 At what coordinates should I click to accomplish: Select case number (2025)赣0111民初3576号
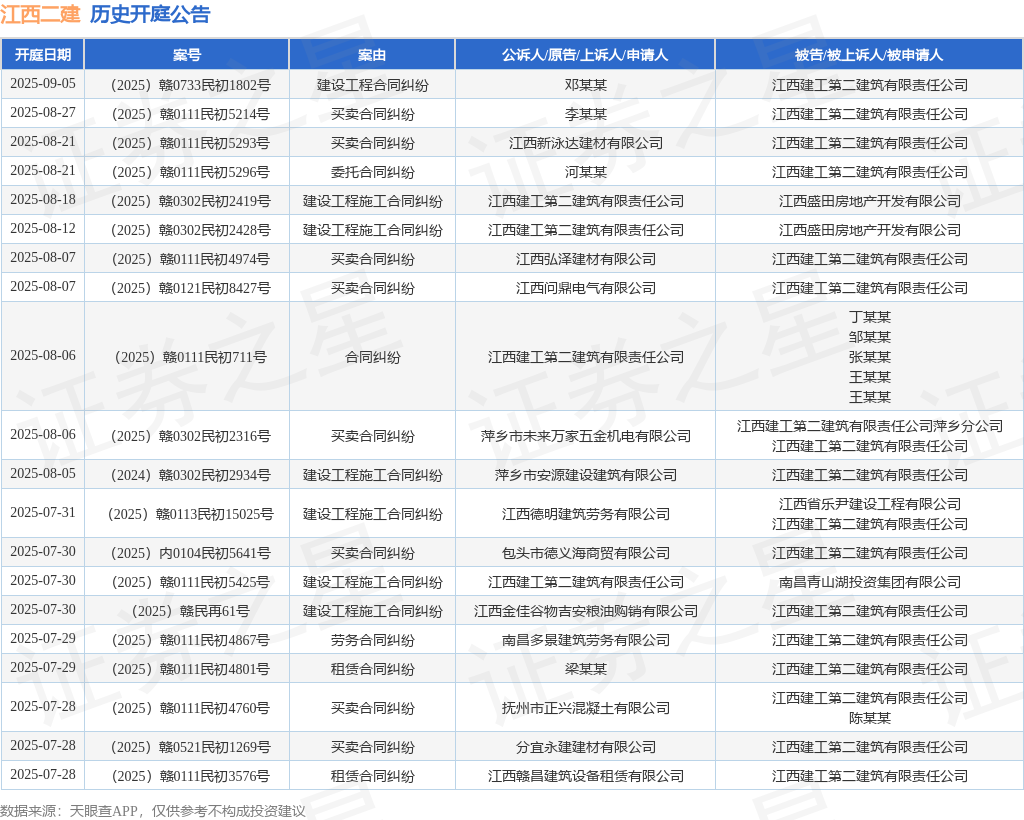point(190,776)
